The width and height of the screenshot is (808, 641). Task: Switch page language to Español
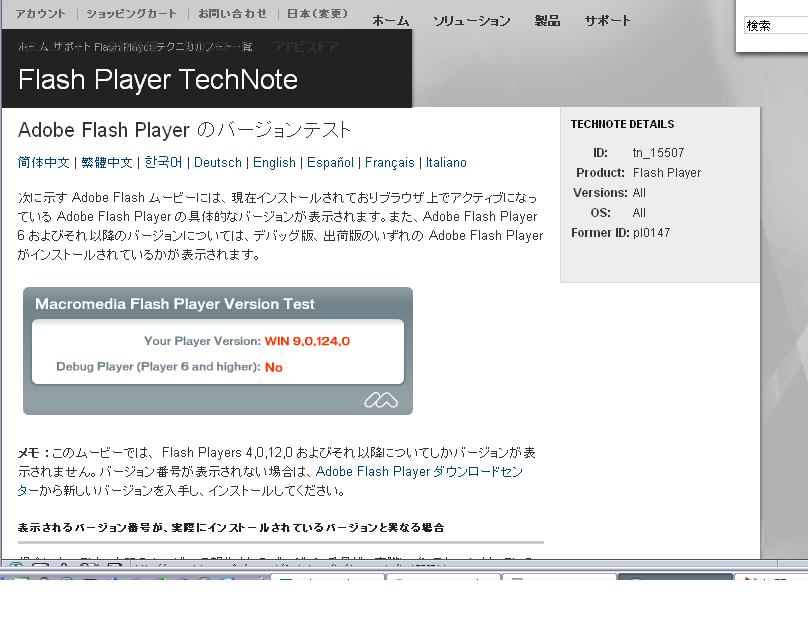[330, 163]
